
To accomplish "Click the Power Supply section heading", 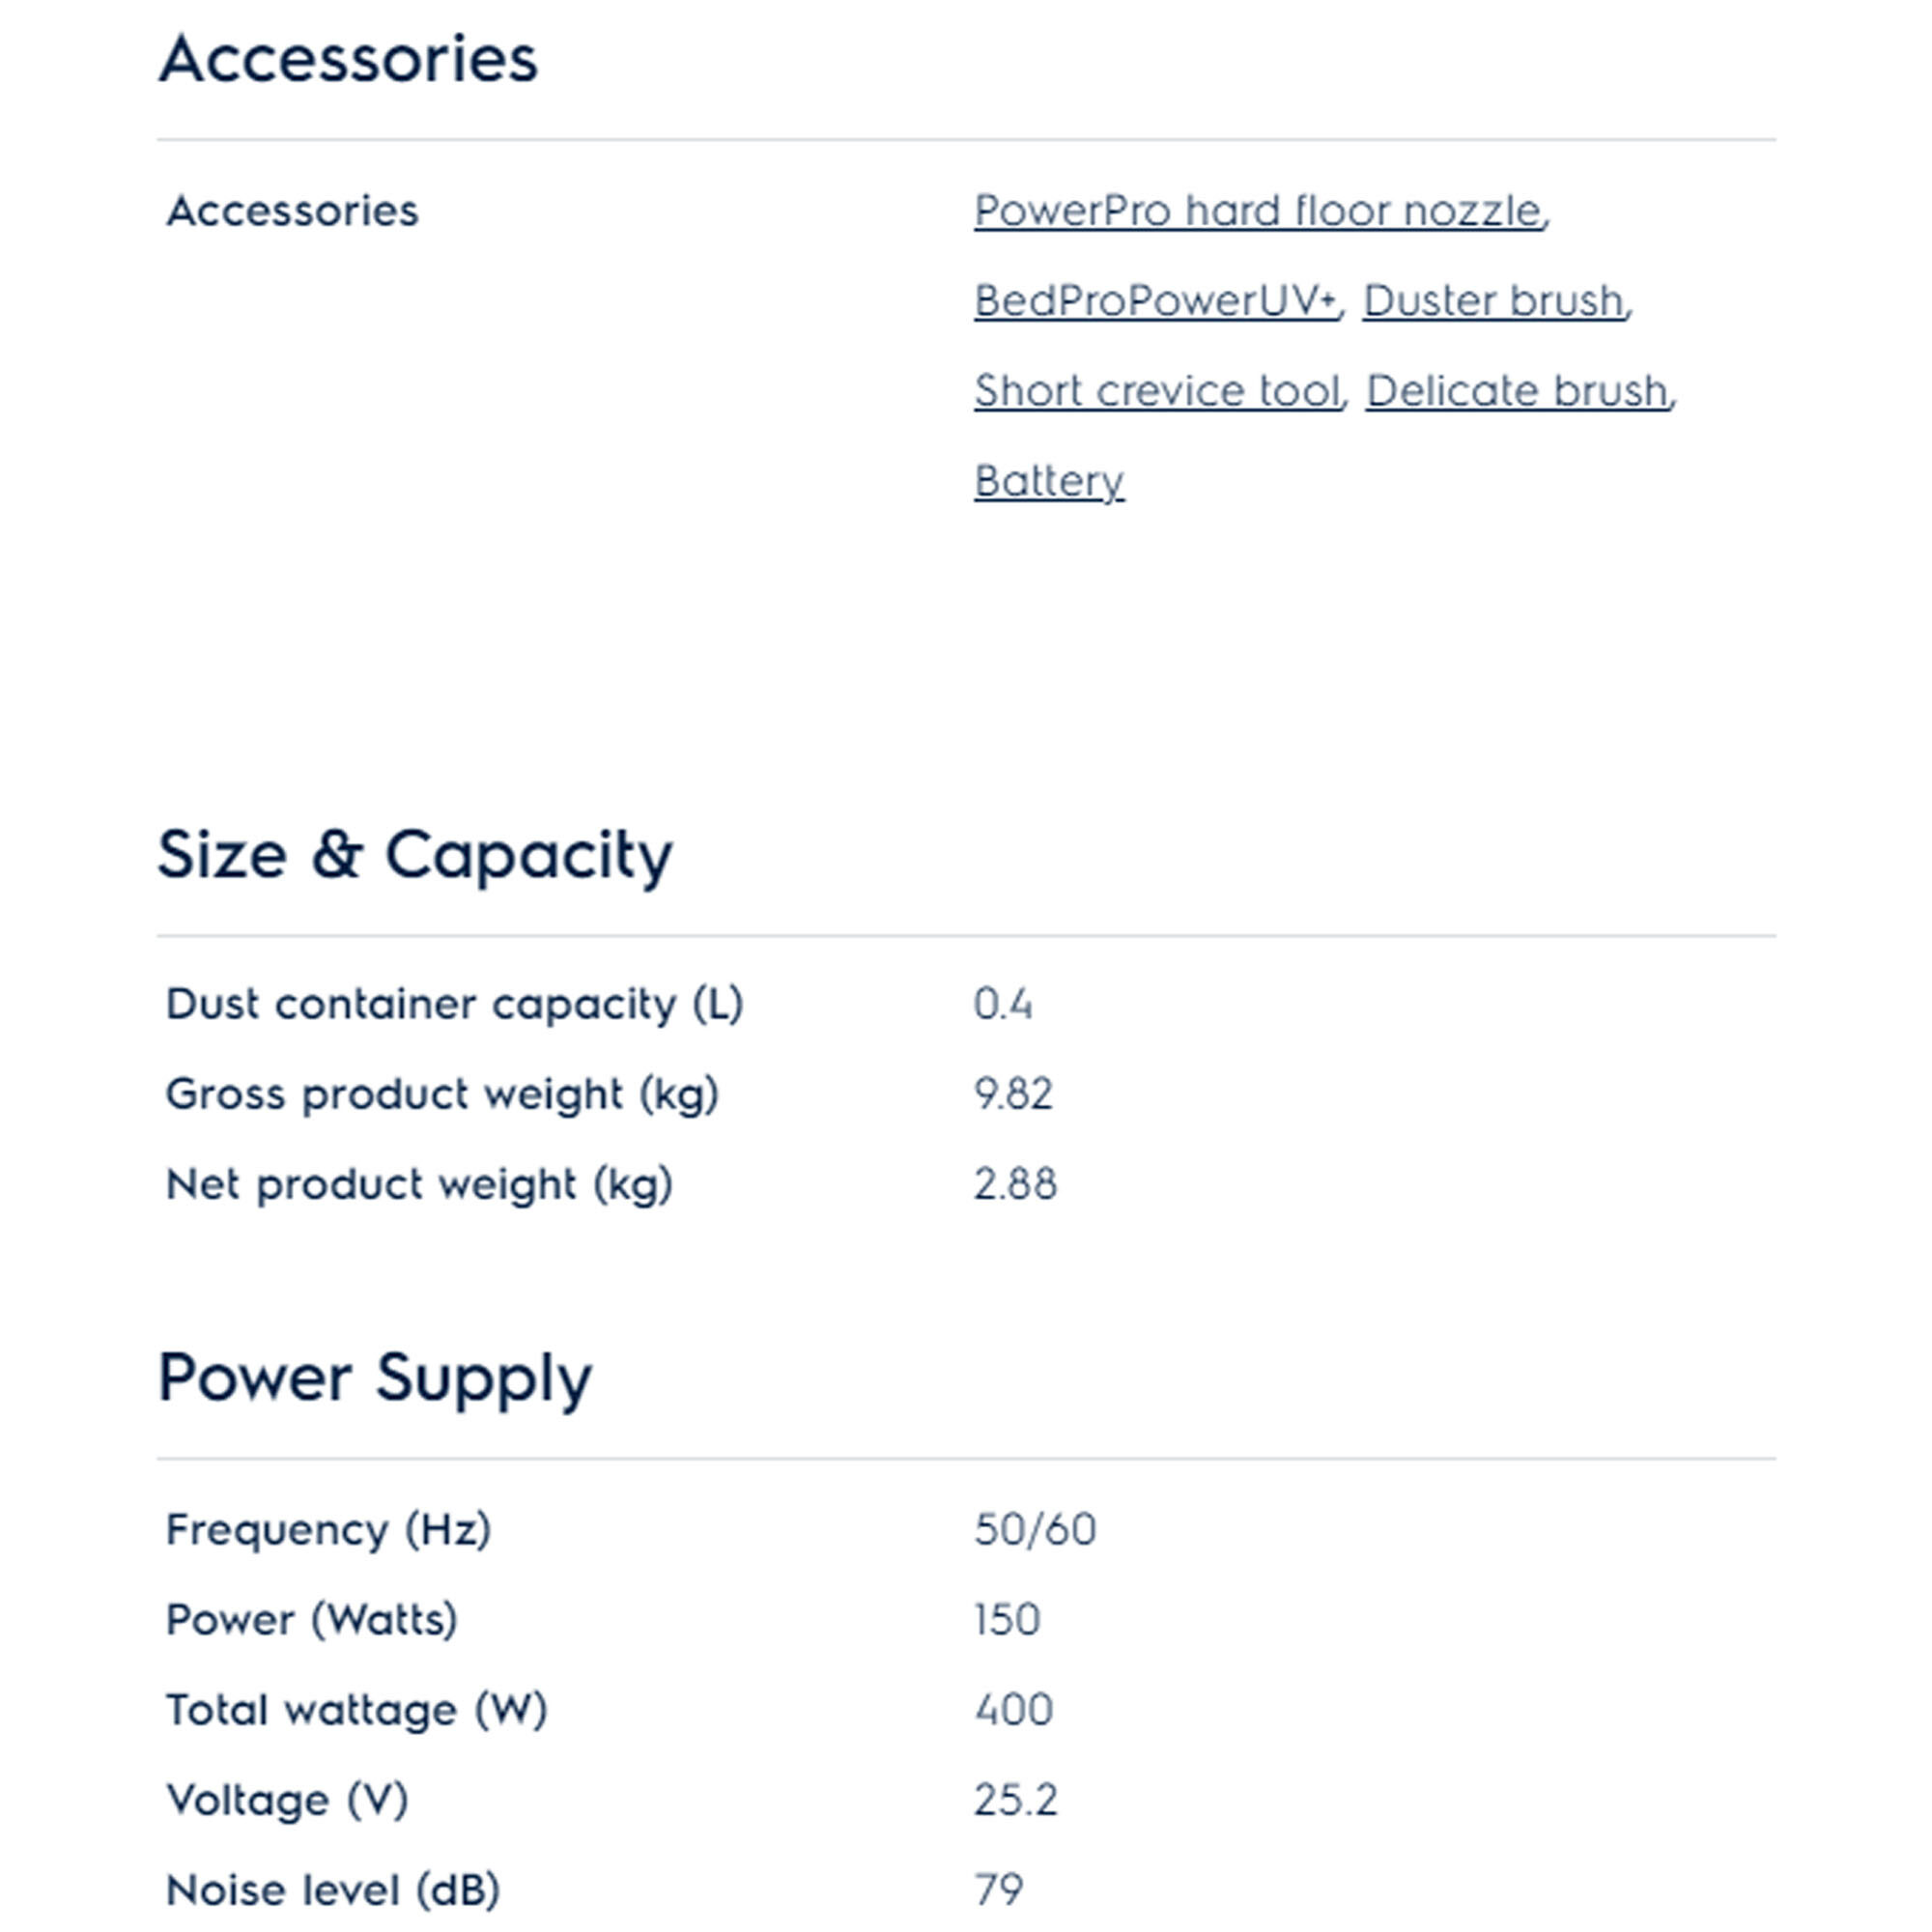I will point(375,1378).
